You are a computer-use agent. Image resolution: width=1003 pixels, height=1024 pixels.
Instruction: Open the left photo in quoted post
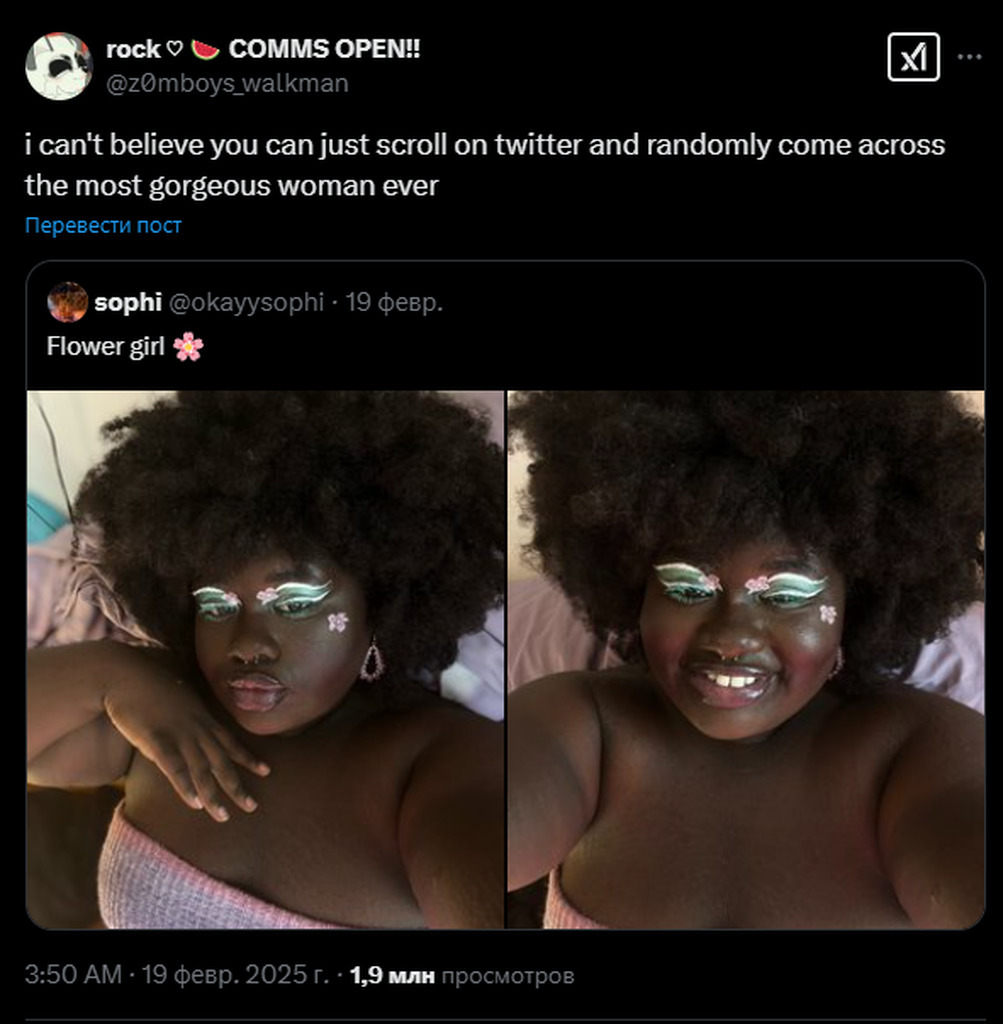point(265,659)
